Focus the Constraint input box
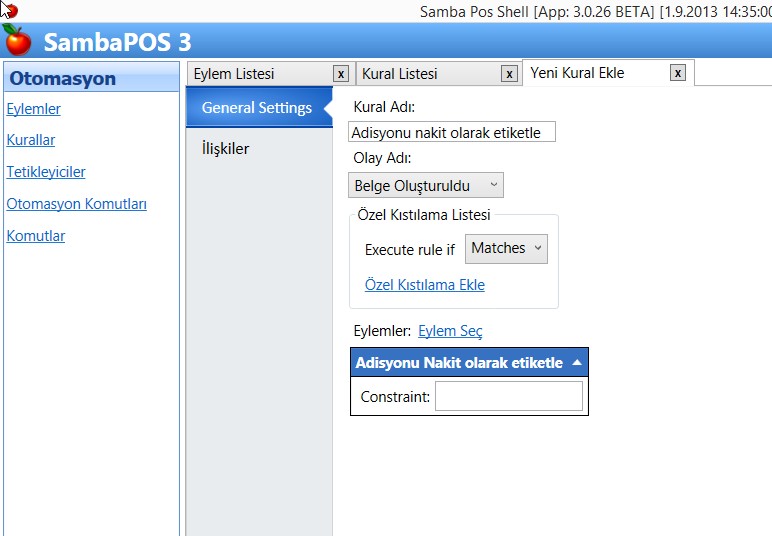The image size is (772, 536). (x=508, y=397)
